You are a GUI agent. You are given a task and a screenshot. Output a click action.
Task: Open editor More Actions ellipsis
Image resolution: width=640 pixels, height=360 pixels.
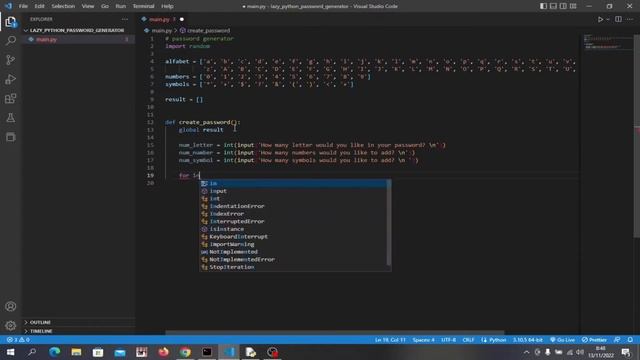click(x=630, y=19)
